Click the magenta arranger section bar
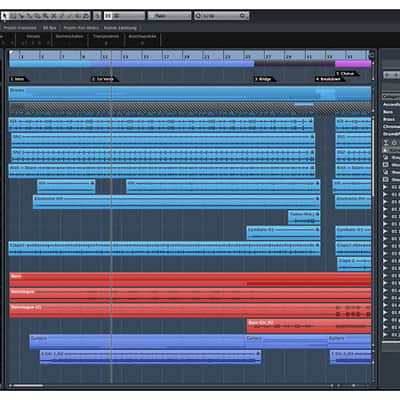Screen dimensions: 400x400 pyautogui.click(x=353, y=64)
